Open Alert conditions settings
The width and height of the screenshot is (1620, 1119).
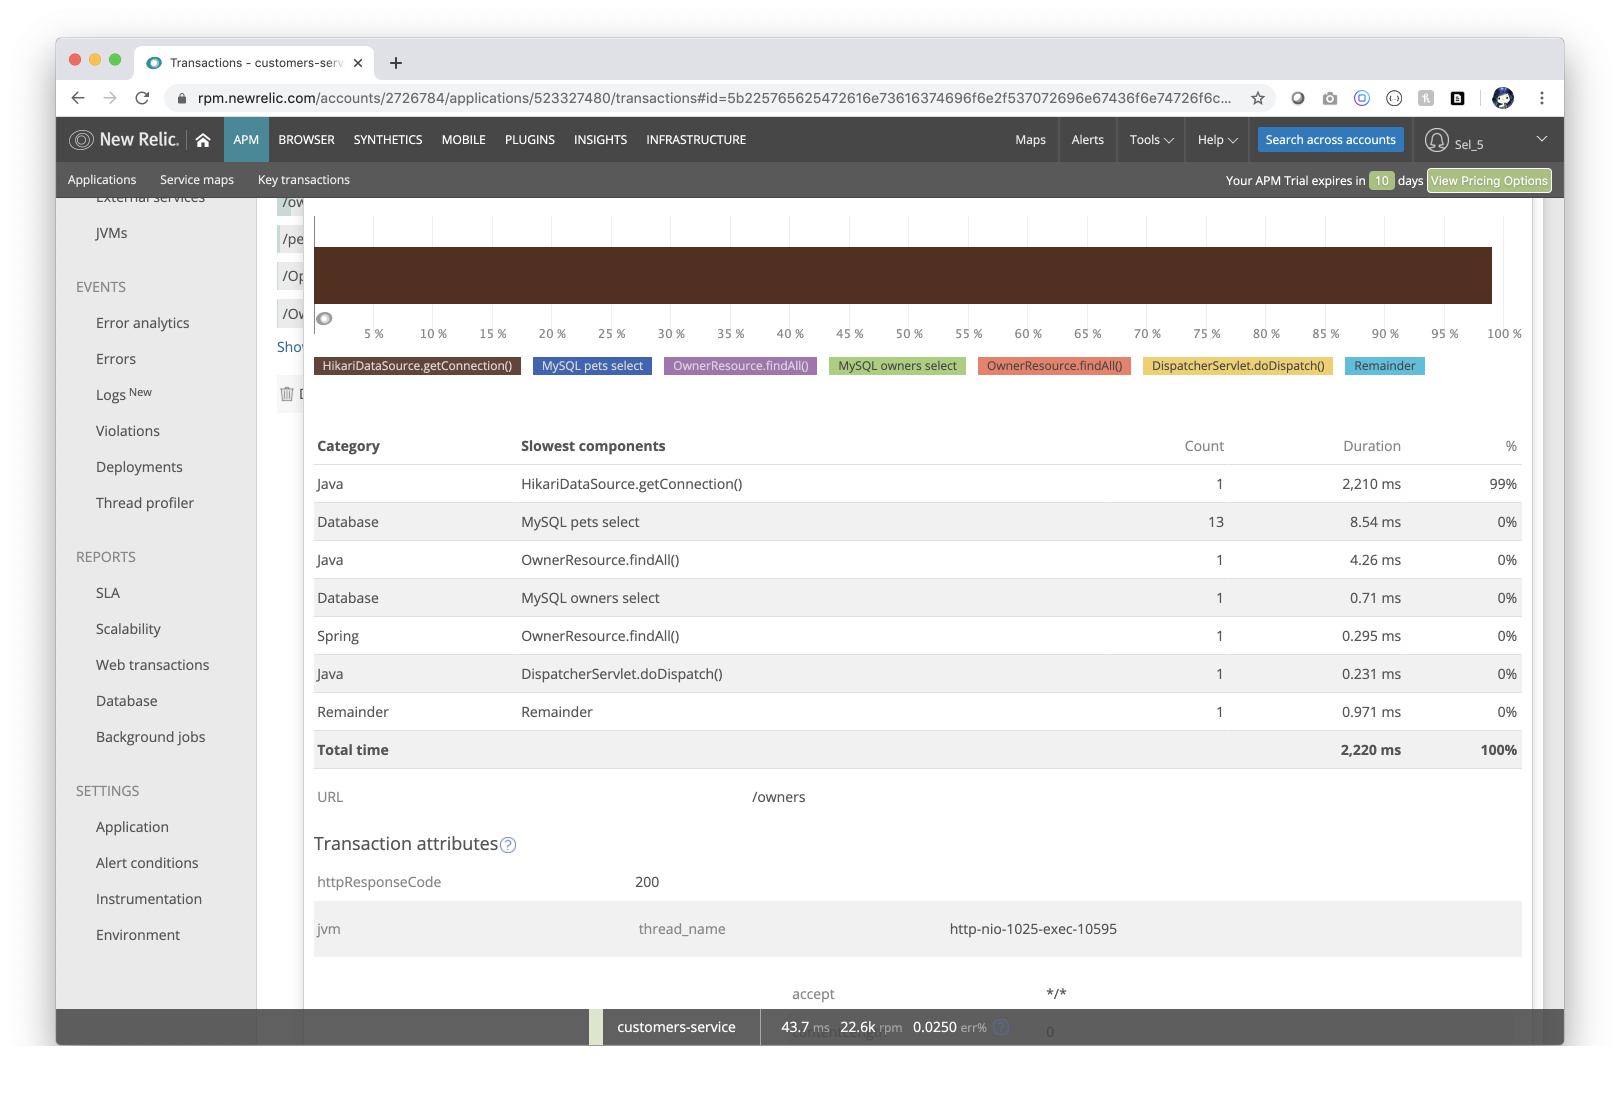click(147, 863)
